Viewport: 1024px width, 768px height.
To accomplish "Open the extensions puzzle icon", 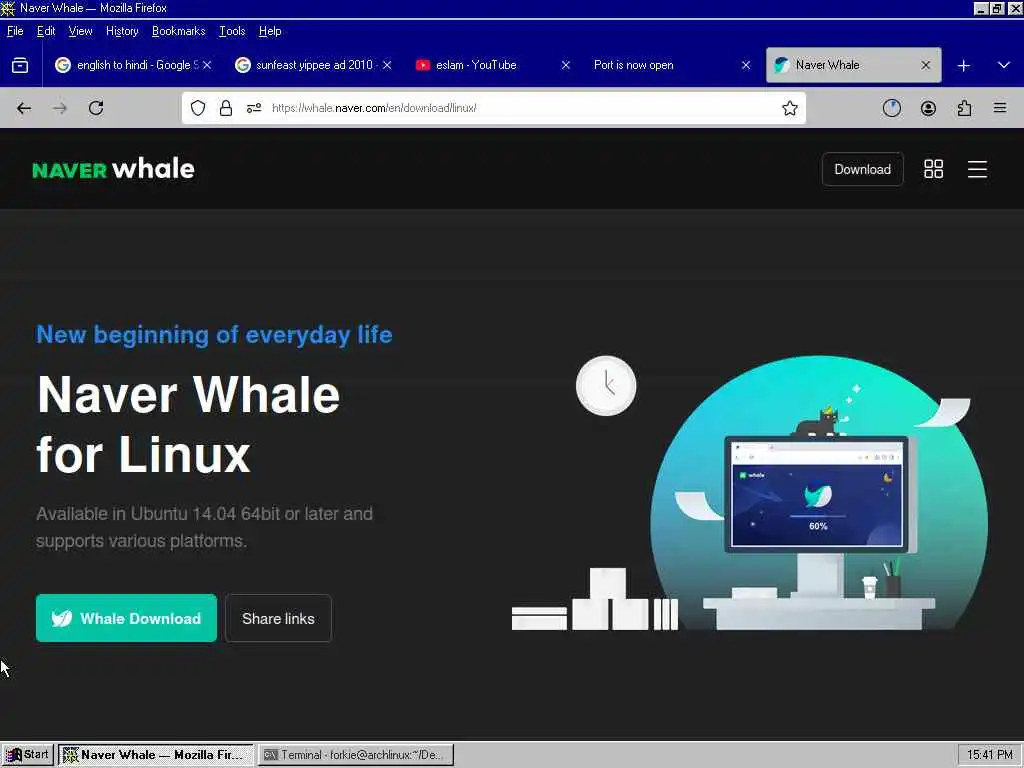I will (964, 108).
